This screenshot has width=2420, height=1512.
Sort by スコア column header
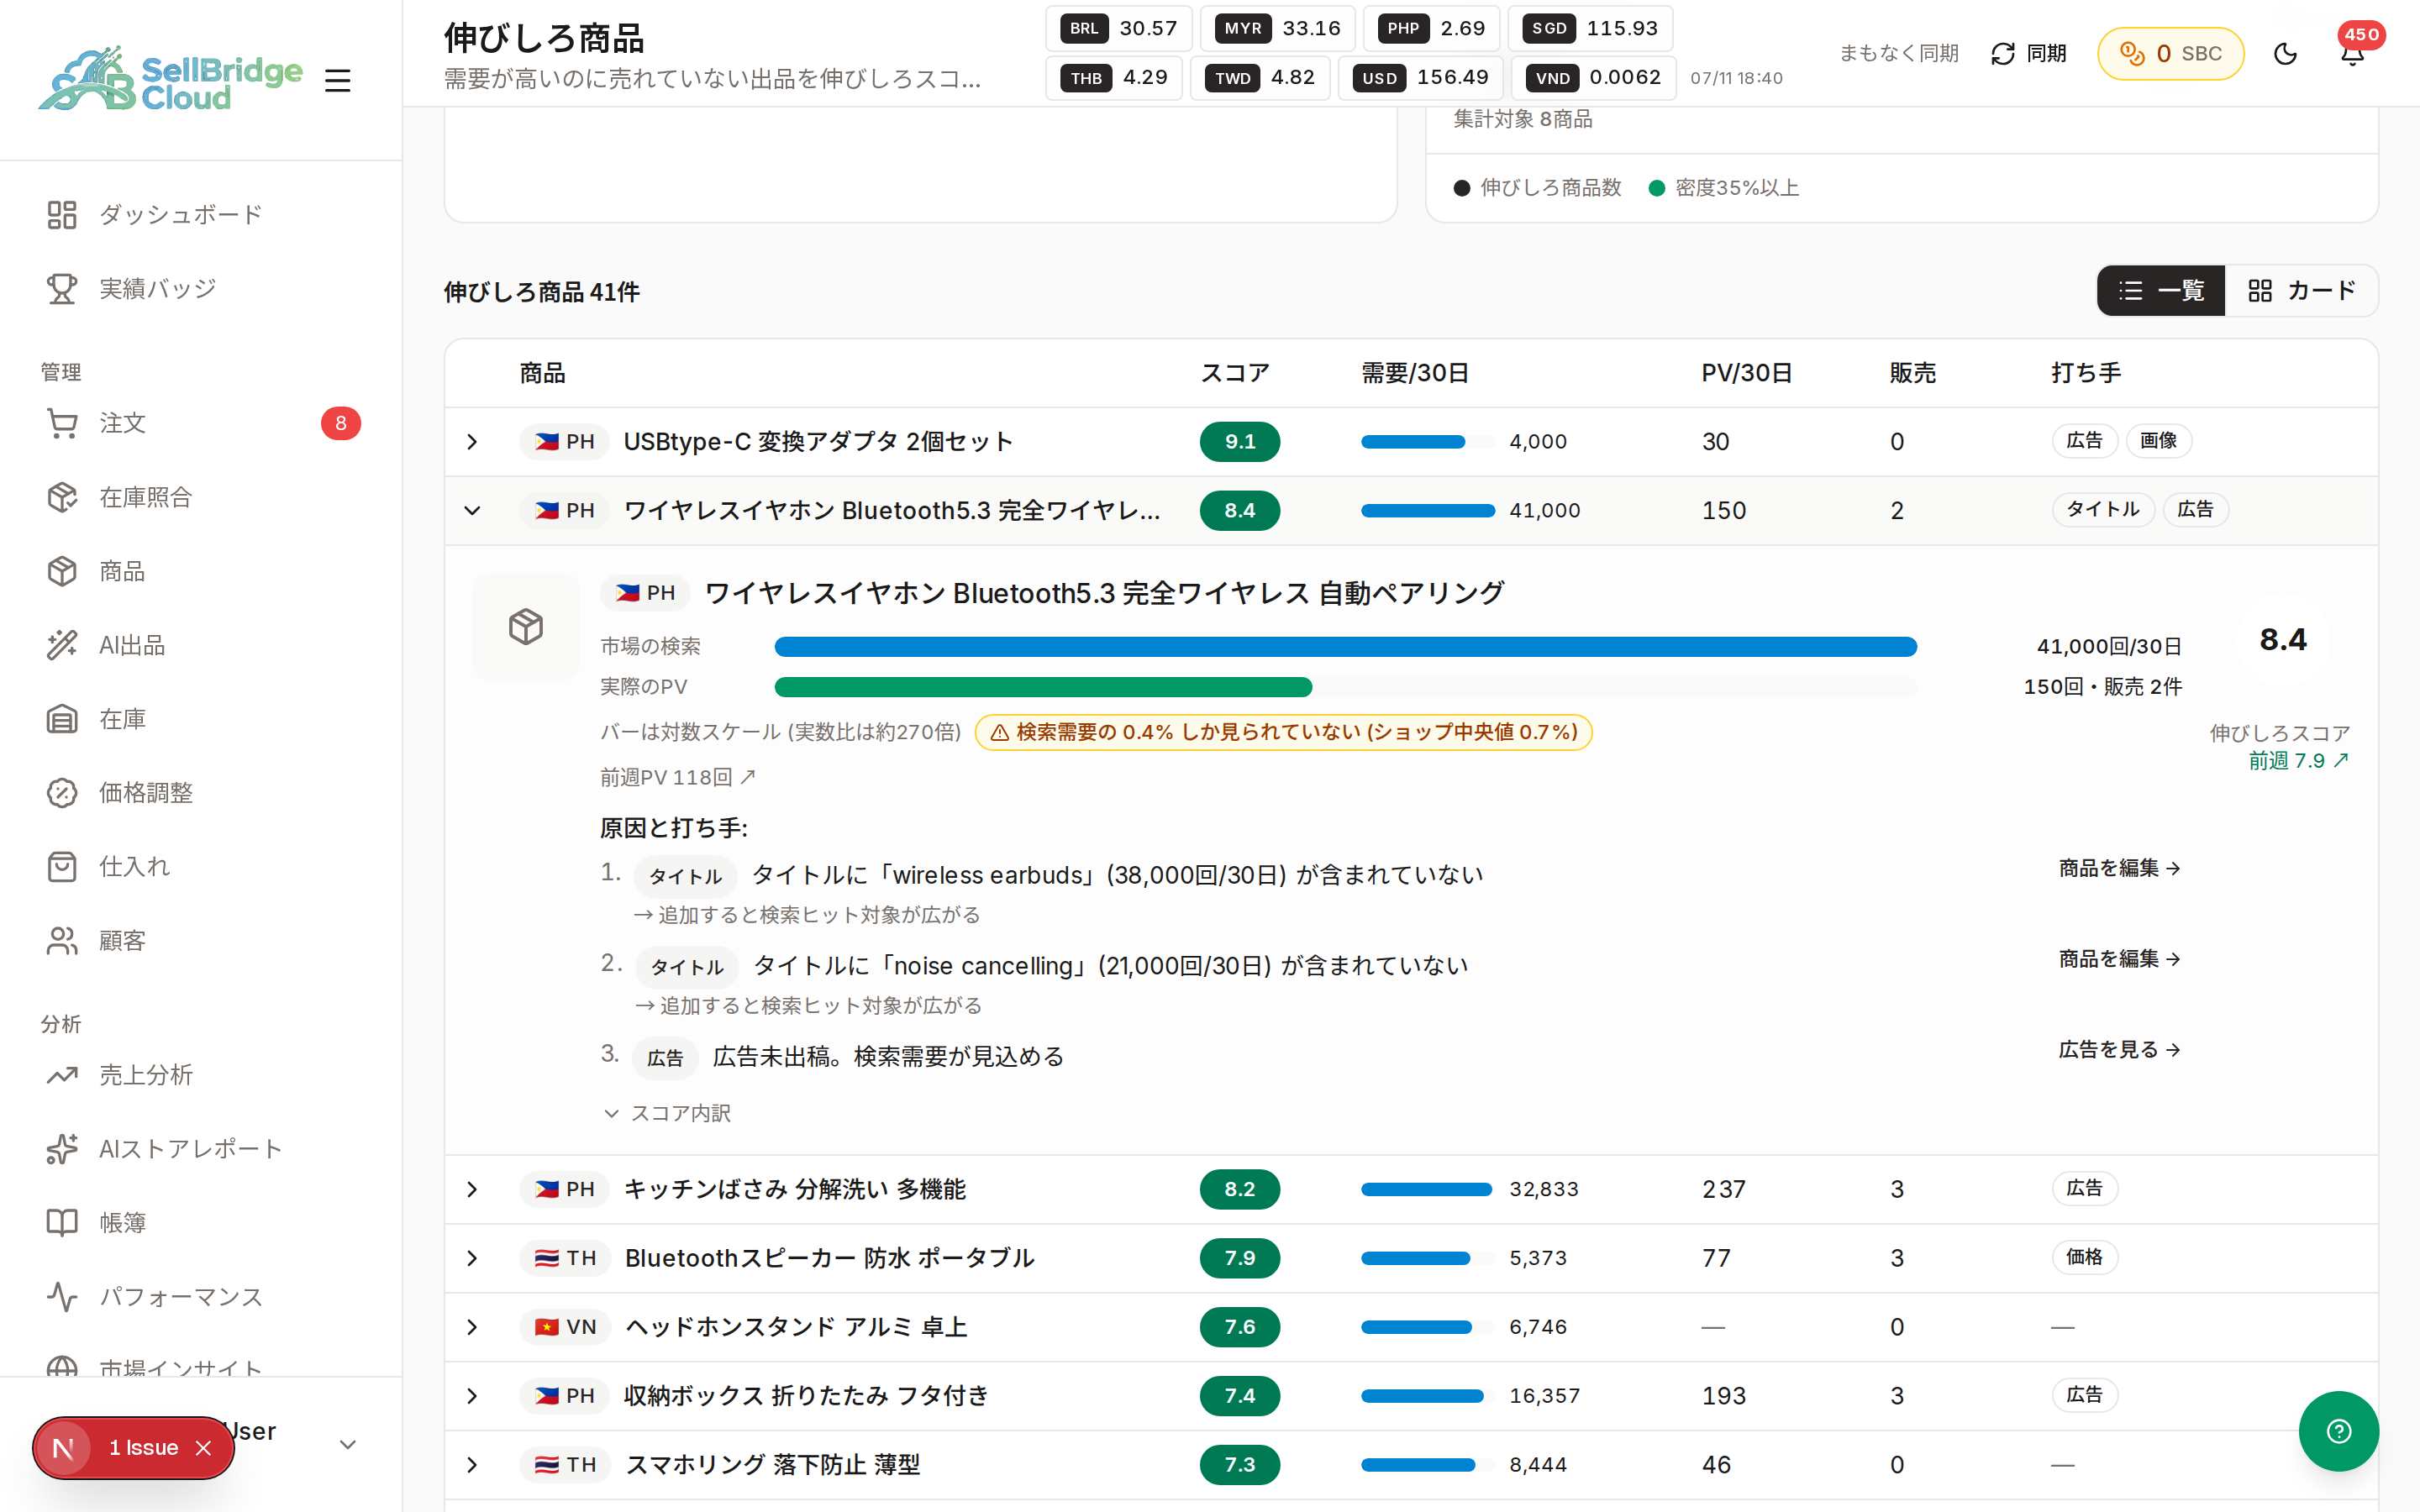click(1235, 374)
